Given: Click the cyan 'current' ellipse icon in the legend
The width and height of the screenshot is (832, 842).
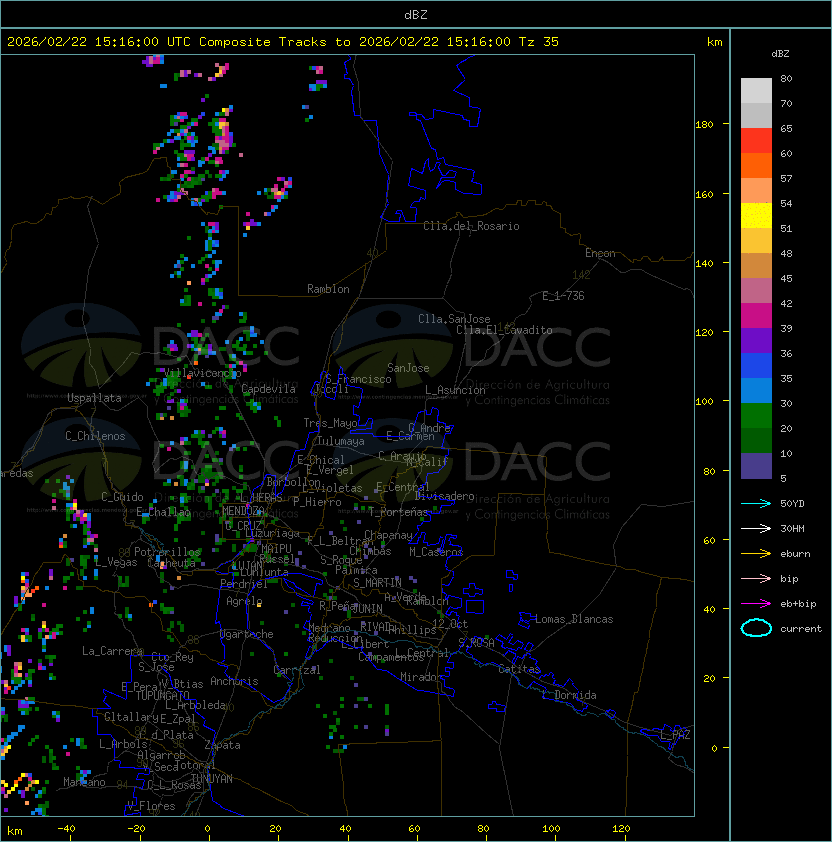Looking at the screenshot, I should tap(756, 628).
